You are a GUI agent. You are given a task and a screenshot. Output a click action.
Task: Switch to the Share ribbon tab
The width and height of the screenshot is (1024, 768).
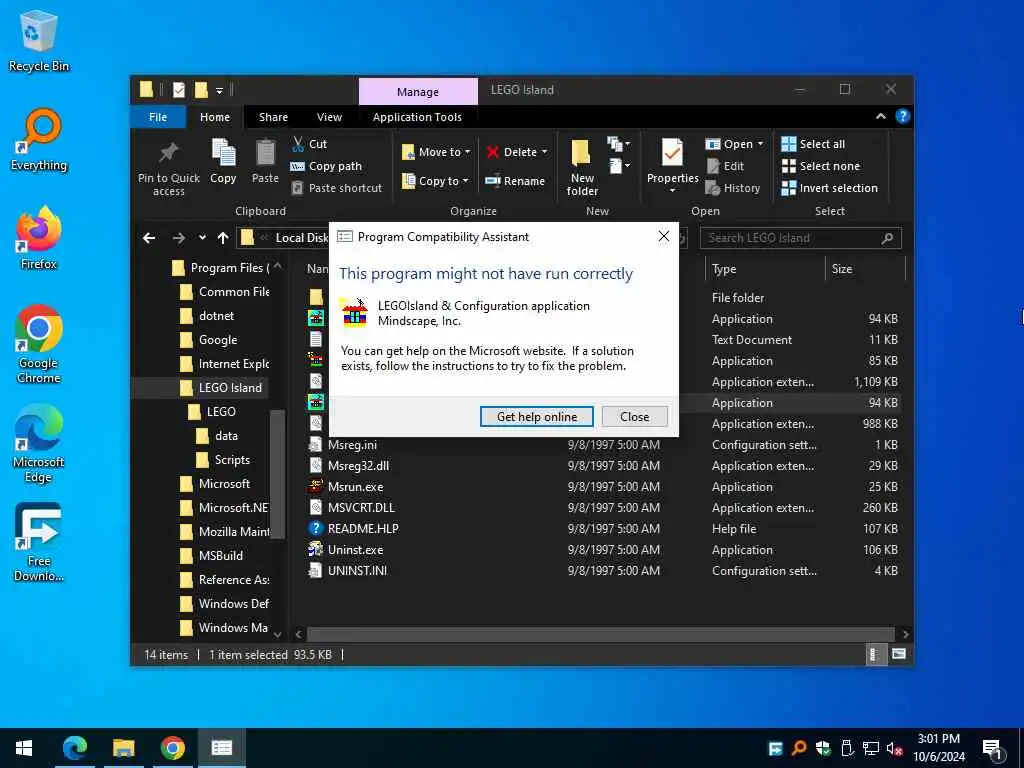273,117
